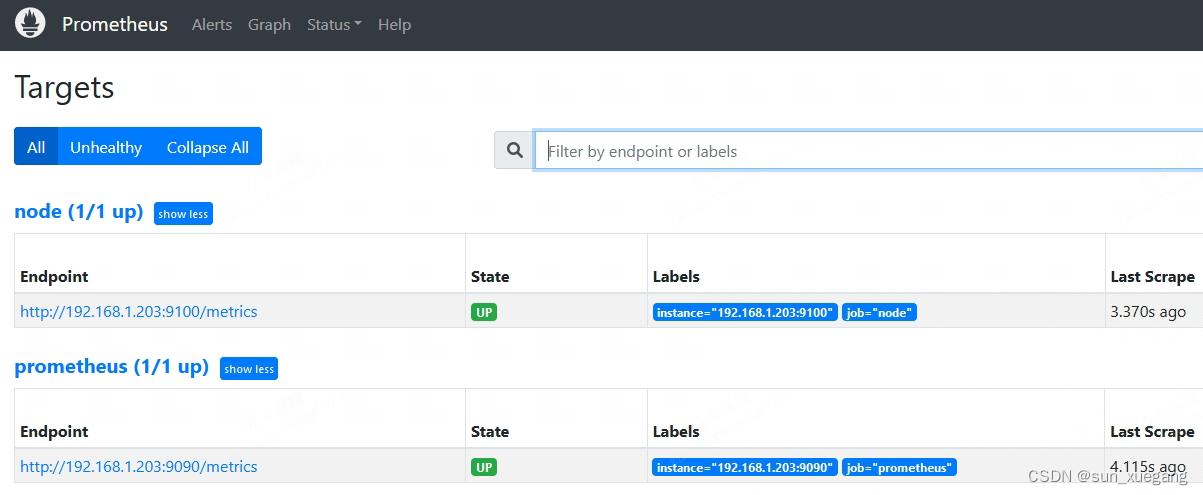Click State column header in prometheus table
The image size is (1203, 495).
(490, 431)
